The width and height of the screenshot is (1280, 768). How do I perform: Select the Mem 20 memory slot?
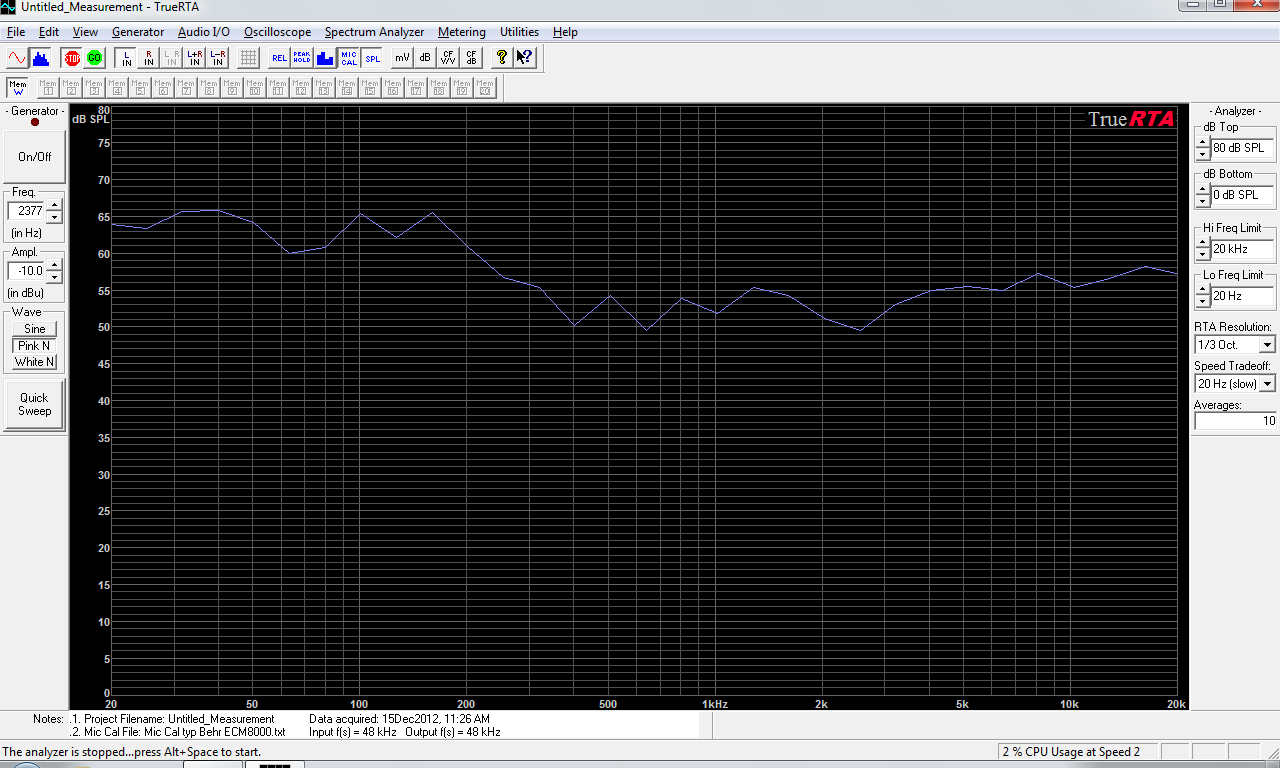pyautogui.click(x=485, y=88)
